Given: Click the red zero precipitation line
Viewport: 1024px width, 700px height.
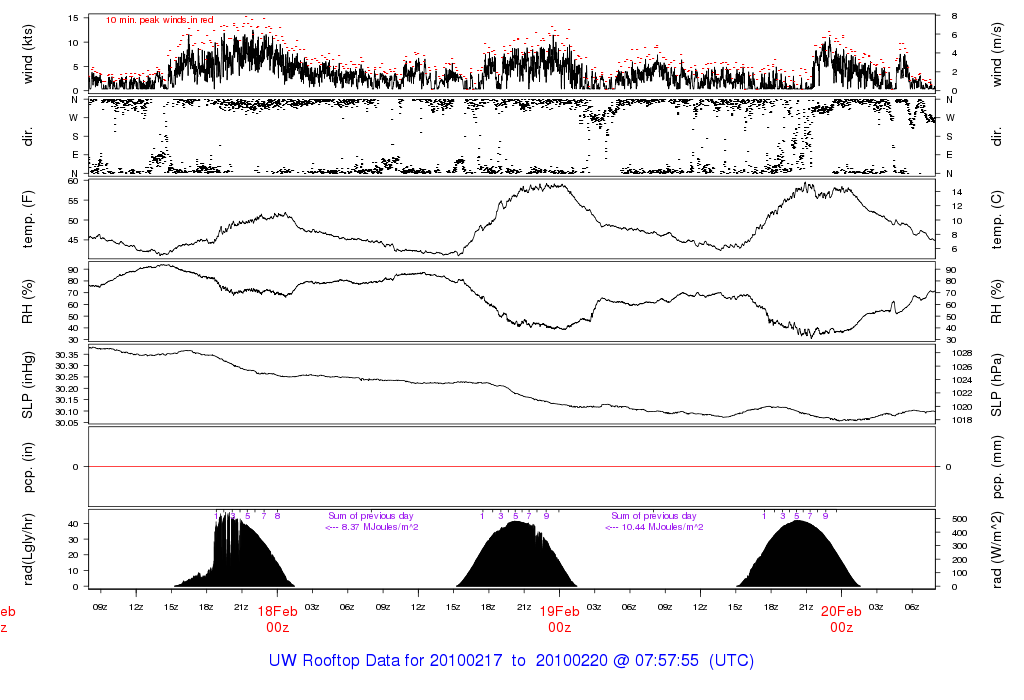Looking at the screenshot, I should 512,467.
